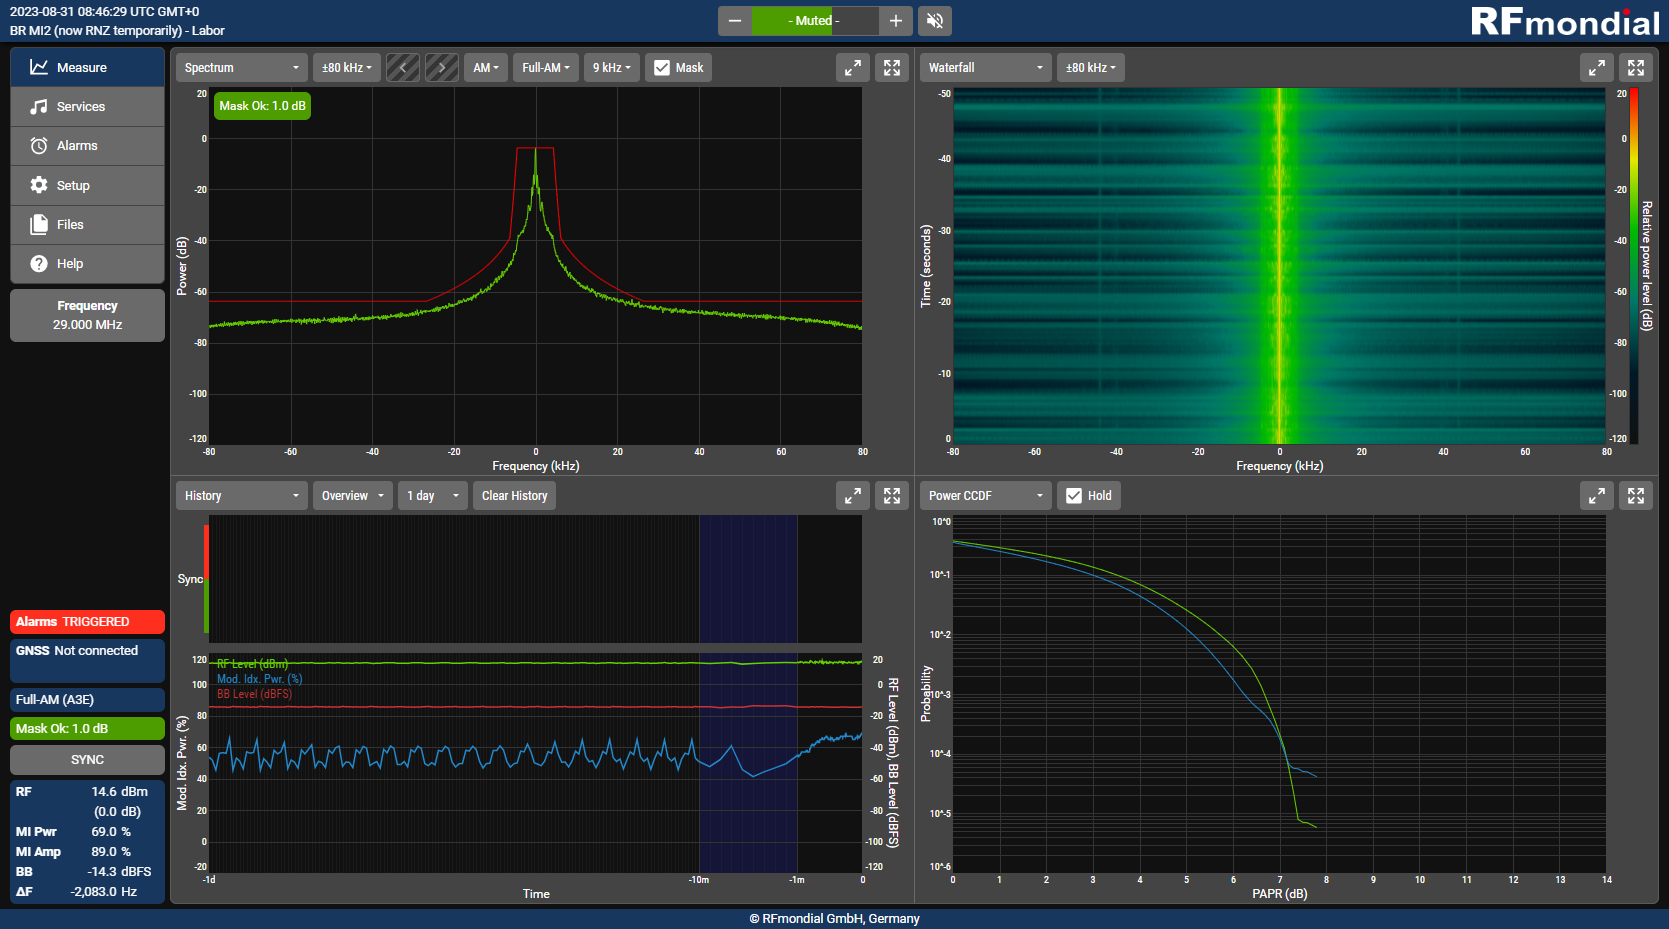Open the Help sidebar section

coord(87,264)
